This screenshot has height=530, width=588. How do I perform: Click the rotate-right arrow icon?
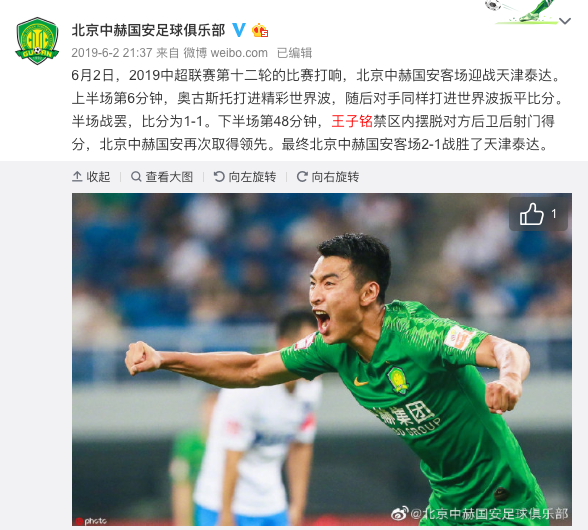[302, 176]
